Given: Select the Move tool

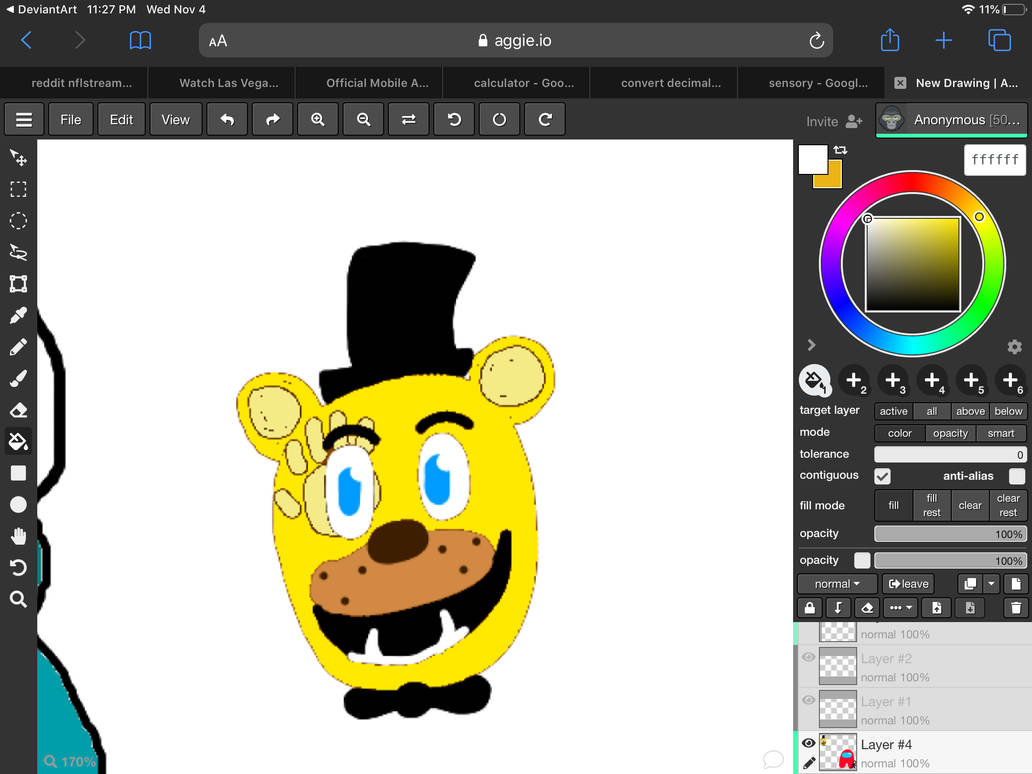Looking at the screenshot, I should [x=18, y=158].
